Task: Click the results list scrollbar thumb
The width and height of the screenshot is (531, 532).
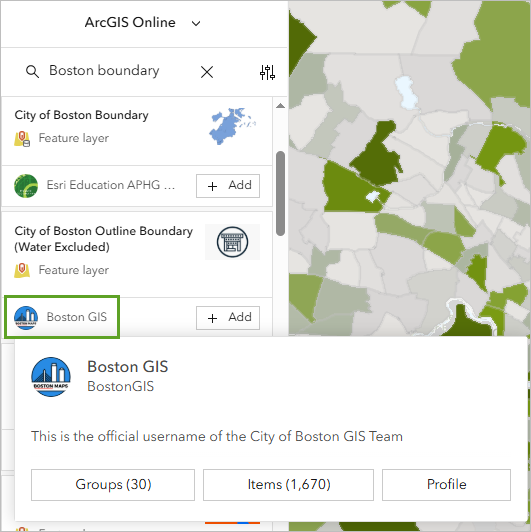Action: pos(280,193)
